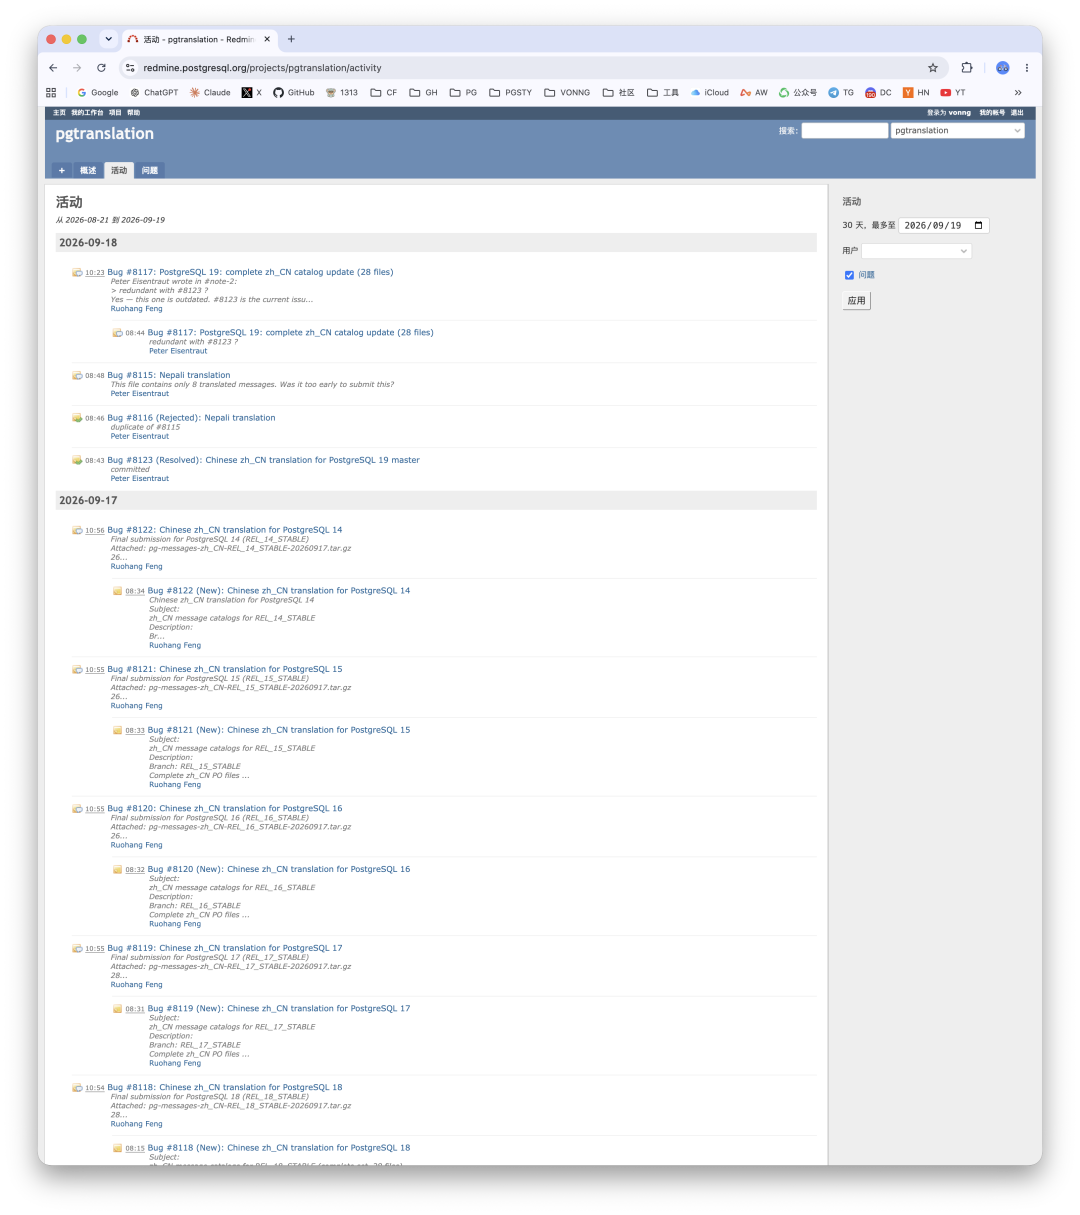Click 我的帐号 my account link
Screen dimensions: 1080x1215
(992, 113)
